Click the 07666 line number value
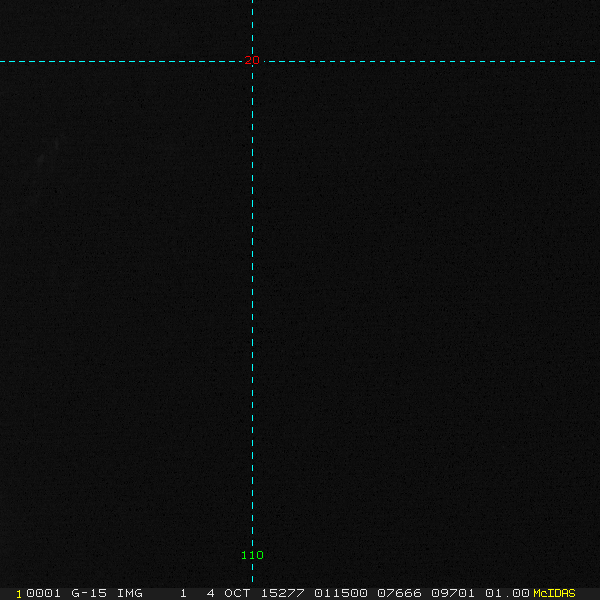The width and height of the screenshot is (600, 600). [x=399, y=593]
